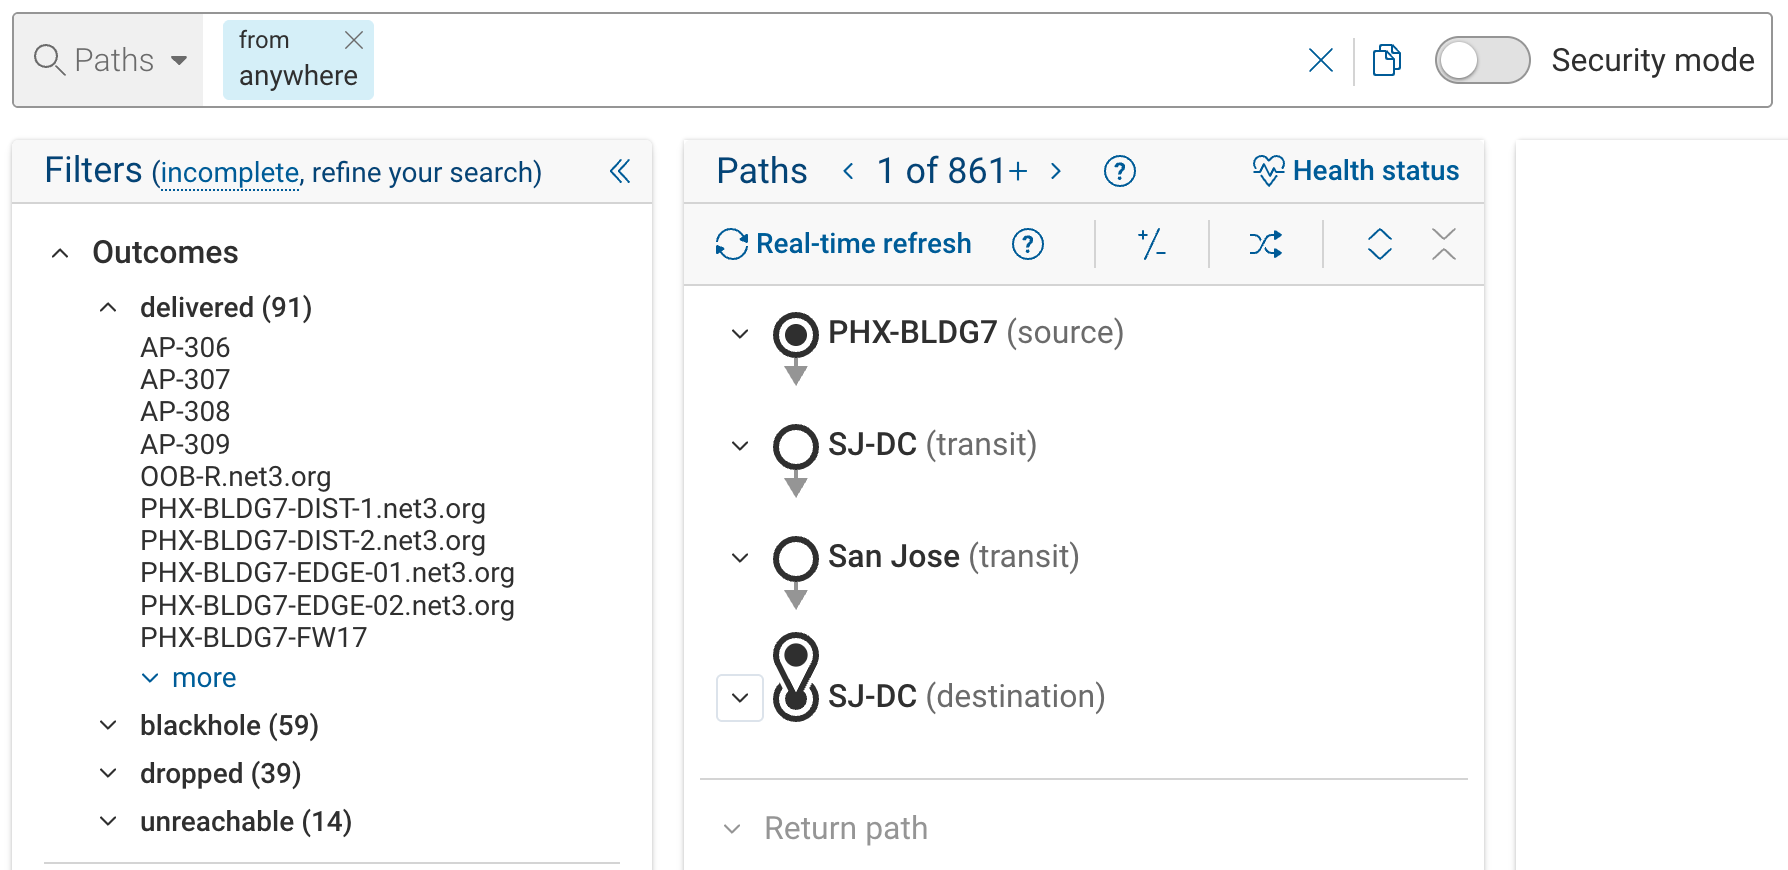Open help next to path counter
Screen dimensions: 1788x870
click(x=1119, y=171)
